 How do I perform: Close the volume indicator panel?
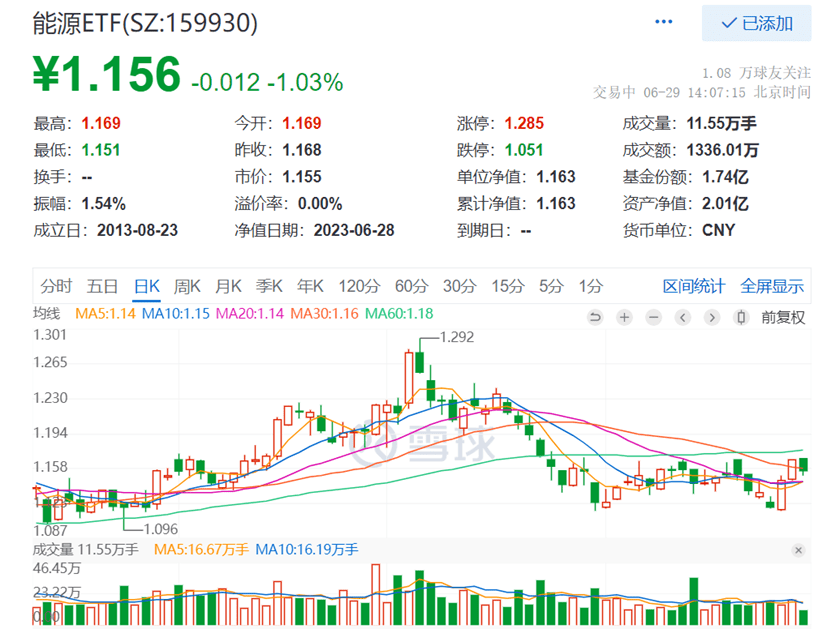click(798, 550)
